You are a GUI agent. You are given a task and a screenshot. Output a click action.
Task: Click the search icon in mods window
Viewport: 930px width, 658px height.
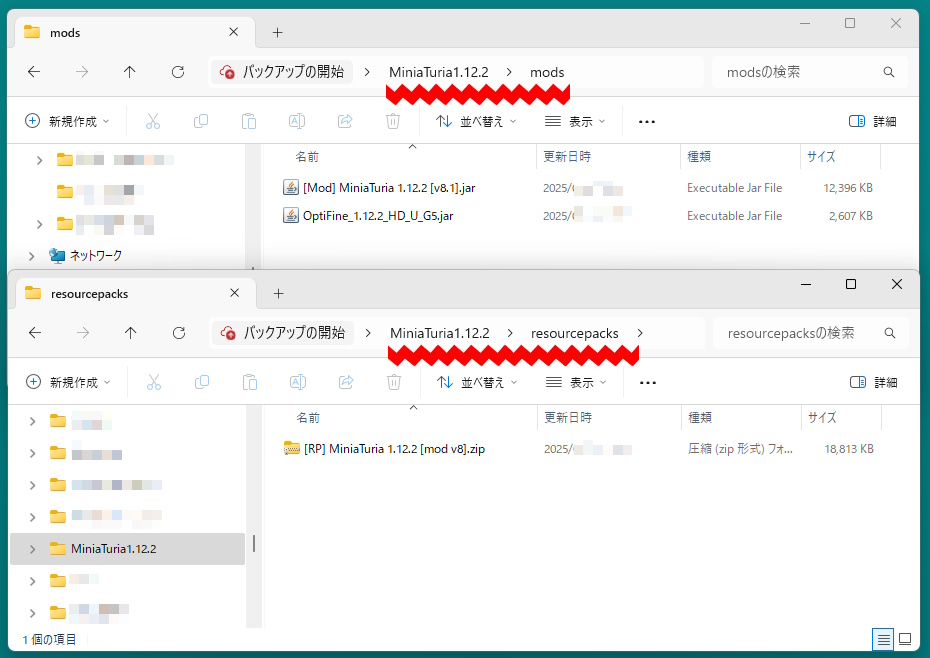click(888, 72)
